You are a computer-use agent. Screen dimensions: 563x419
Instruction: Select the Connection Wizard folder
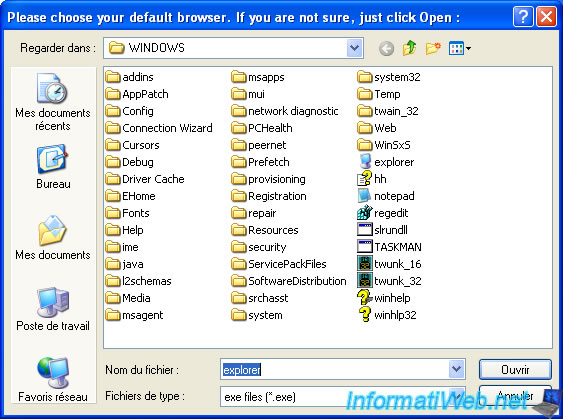[x=159, y=128]
